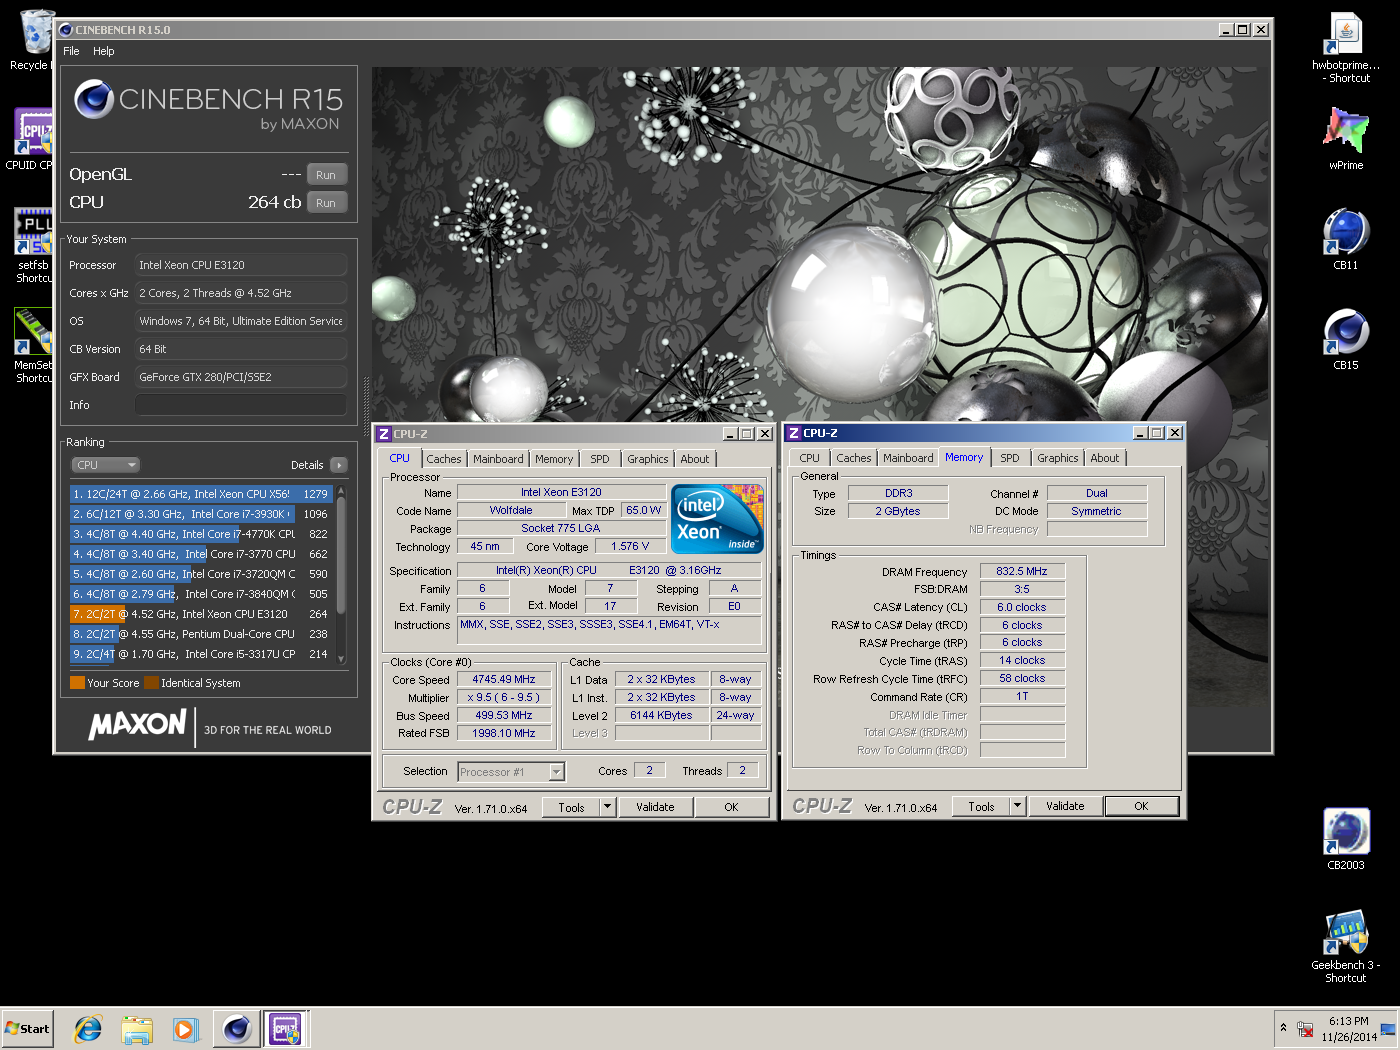Select the Core i5-3317U ranking row

[200, 654]
